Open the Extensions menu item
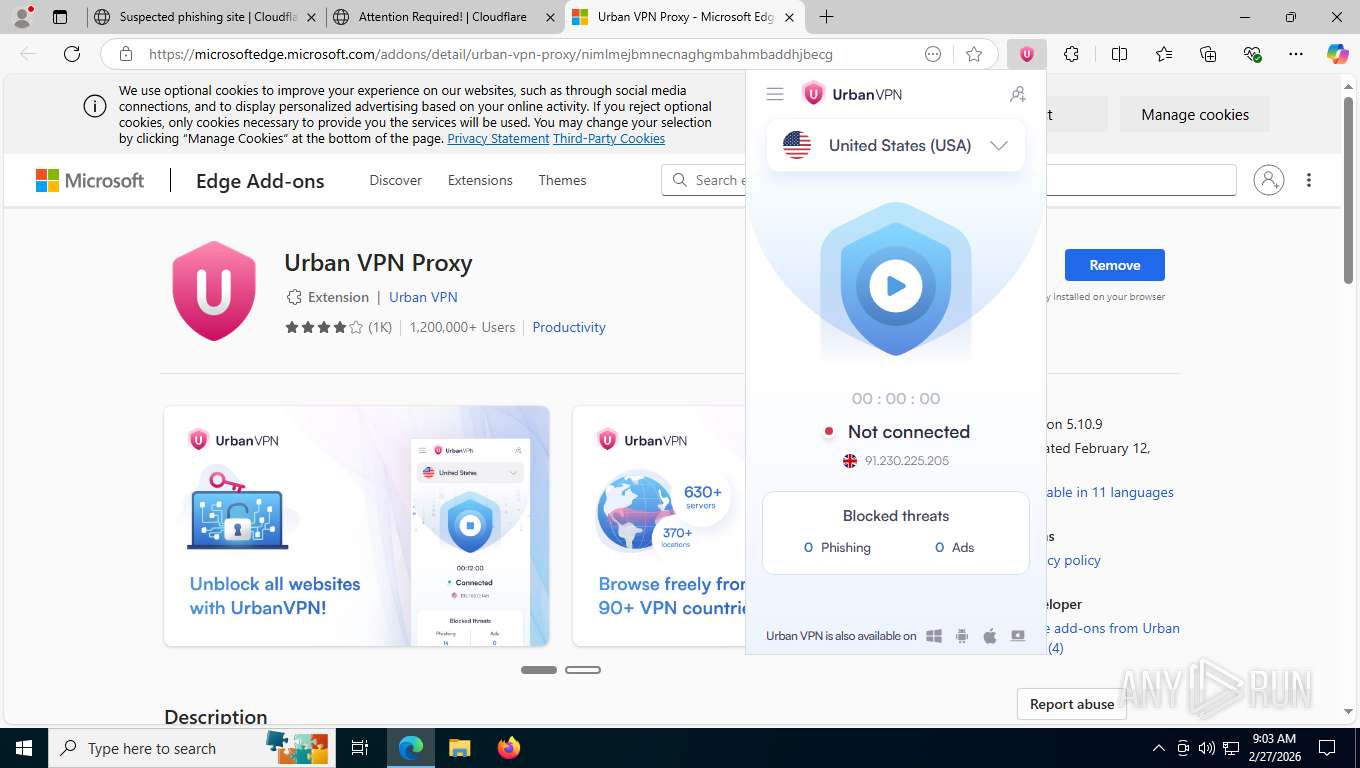 click(480, 180)
